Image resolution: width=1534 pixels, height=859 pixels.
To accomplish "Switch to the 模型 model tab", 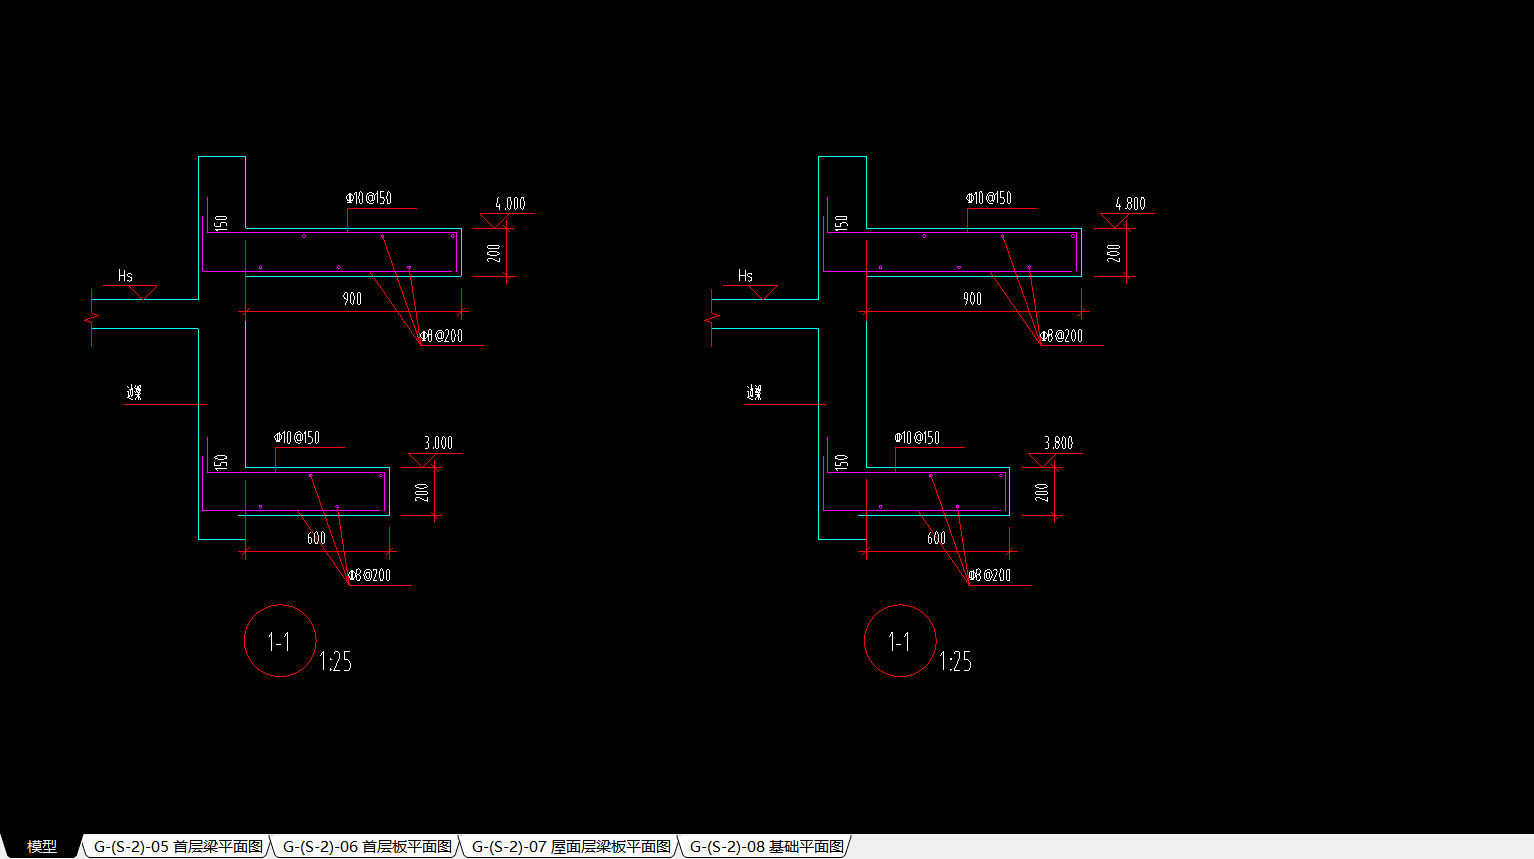I will pos(41,846).
